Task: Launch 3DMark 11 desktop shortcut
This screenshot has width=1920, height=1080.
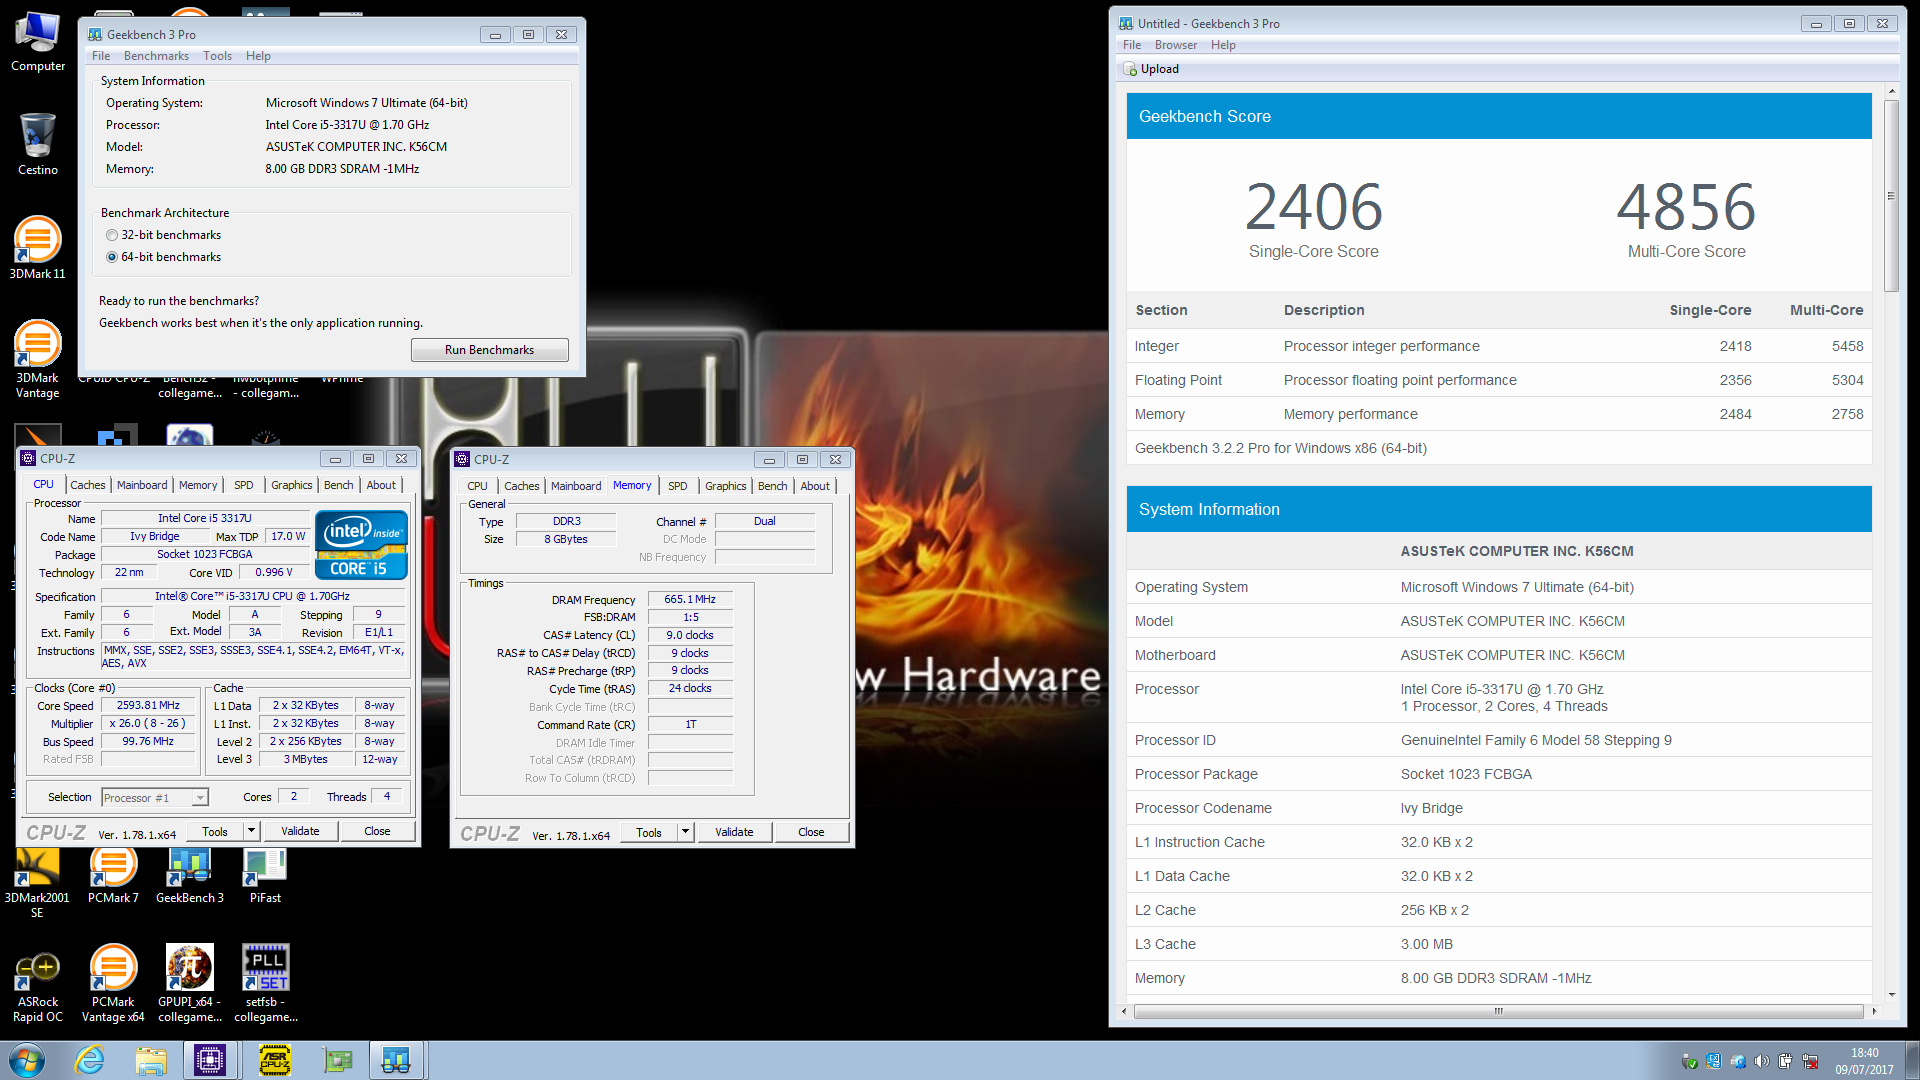Action: pos(38,247)
